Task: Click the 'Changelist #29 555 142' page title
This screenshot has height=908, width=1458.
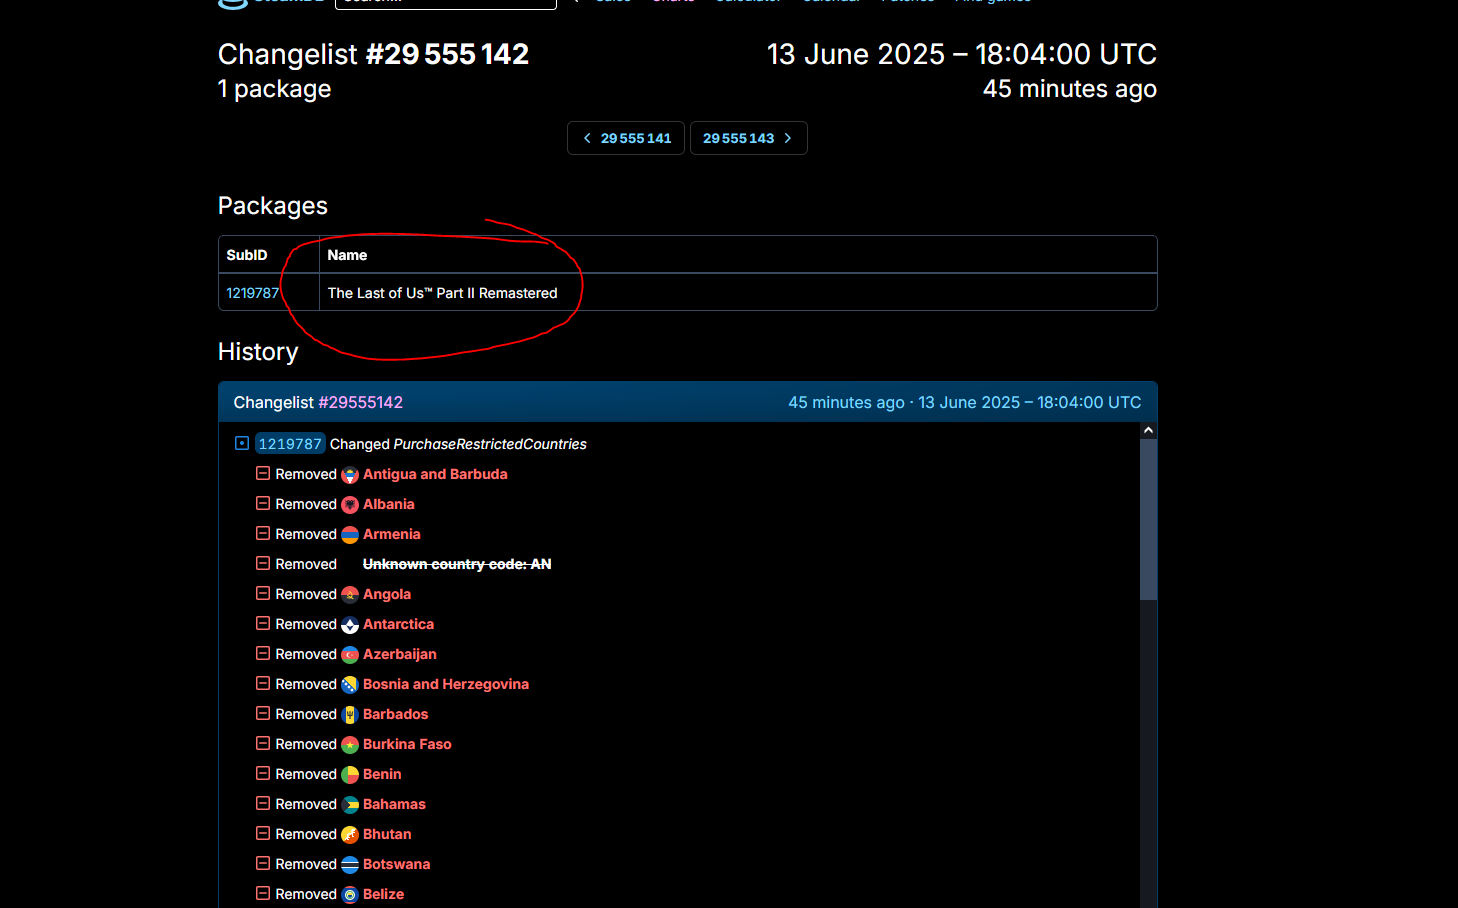Action: [x=374, y=54]
